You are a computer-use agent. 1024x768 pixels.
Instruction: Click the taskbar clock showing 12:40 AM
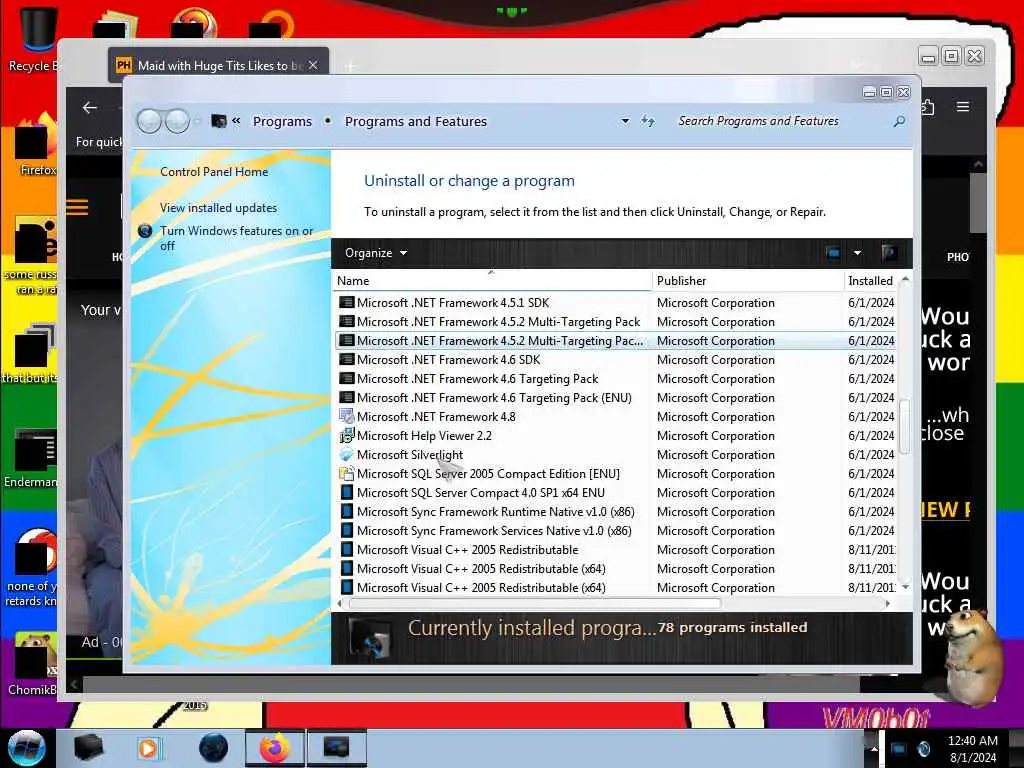pyautogui.click(x=972, y=749)
